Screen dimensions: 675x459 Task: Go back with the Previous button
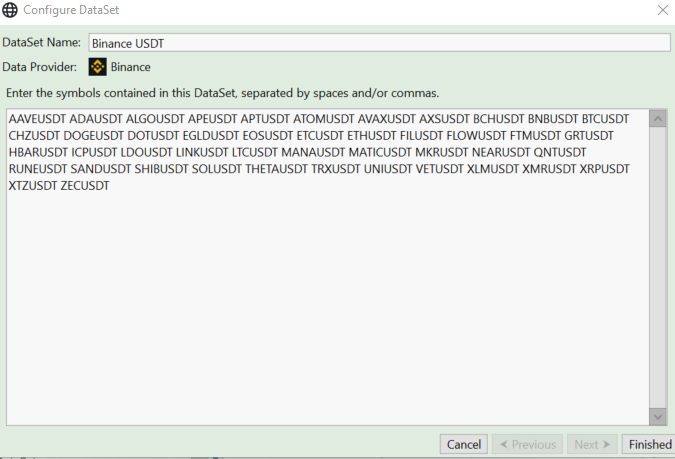[529, 444]
